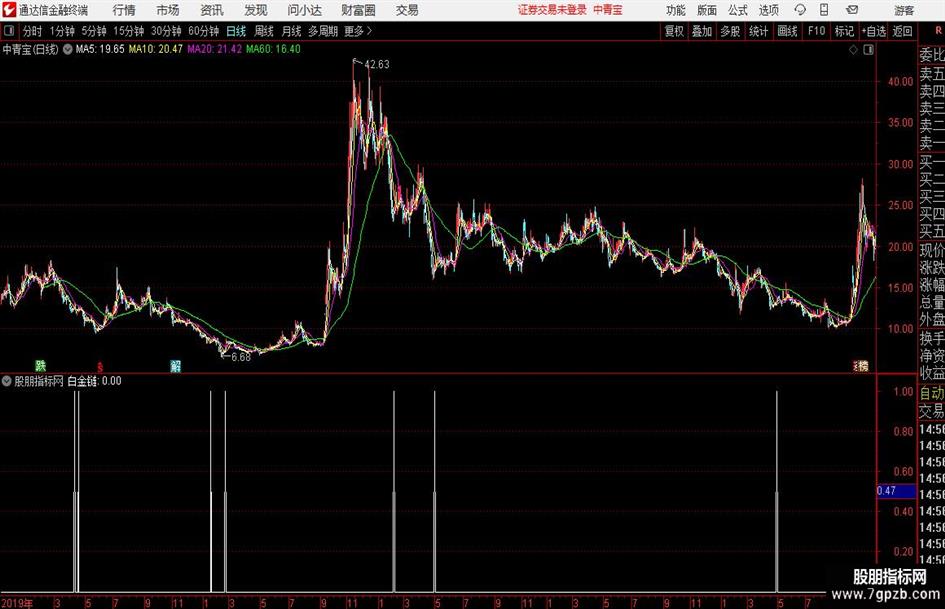
Task: Click +自选 add to watchlist button
Action: tap(873, 31)
